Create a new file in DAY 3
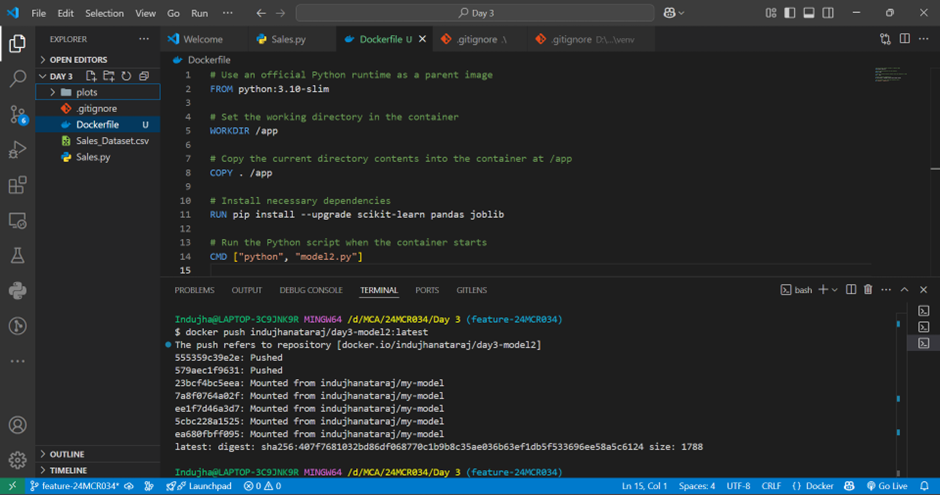 (91, 76)
